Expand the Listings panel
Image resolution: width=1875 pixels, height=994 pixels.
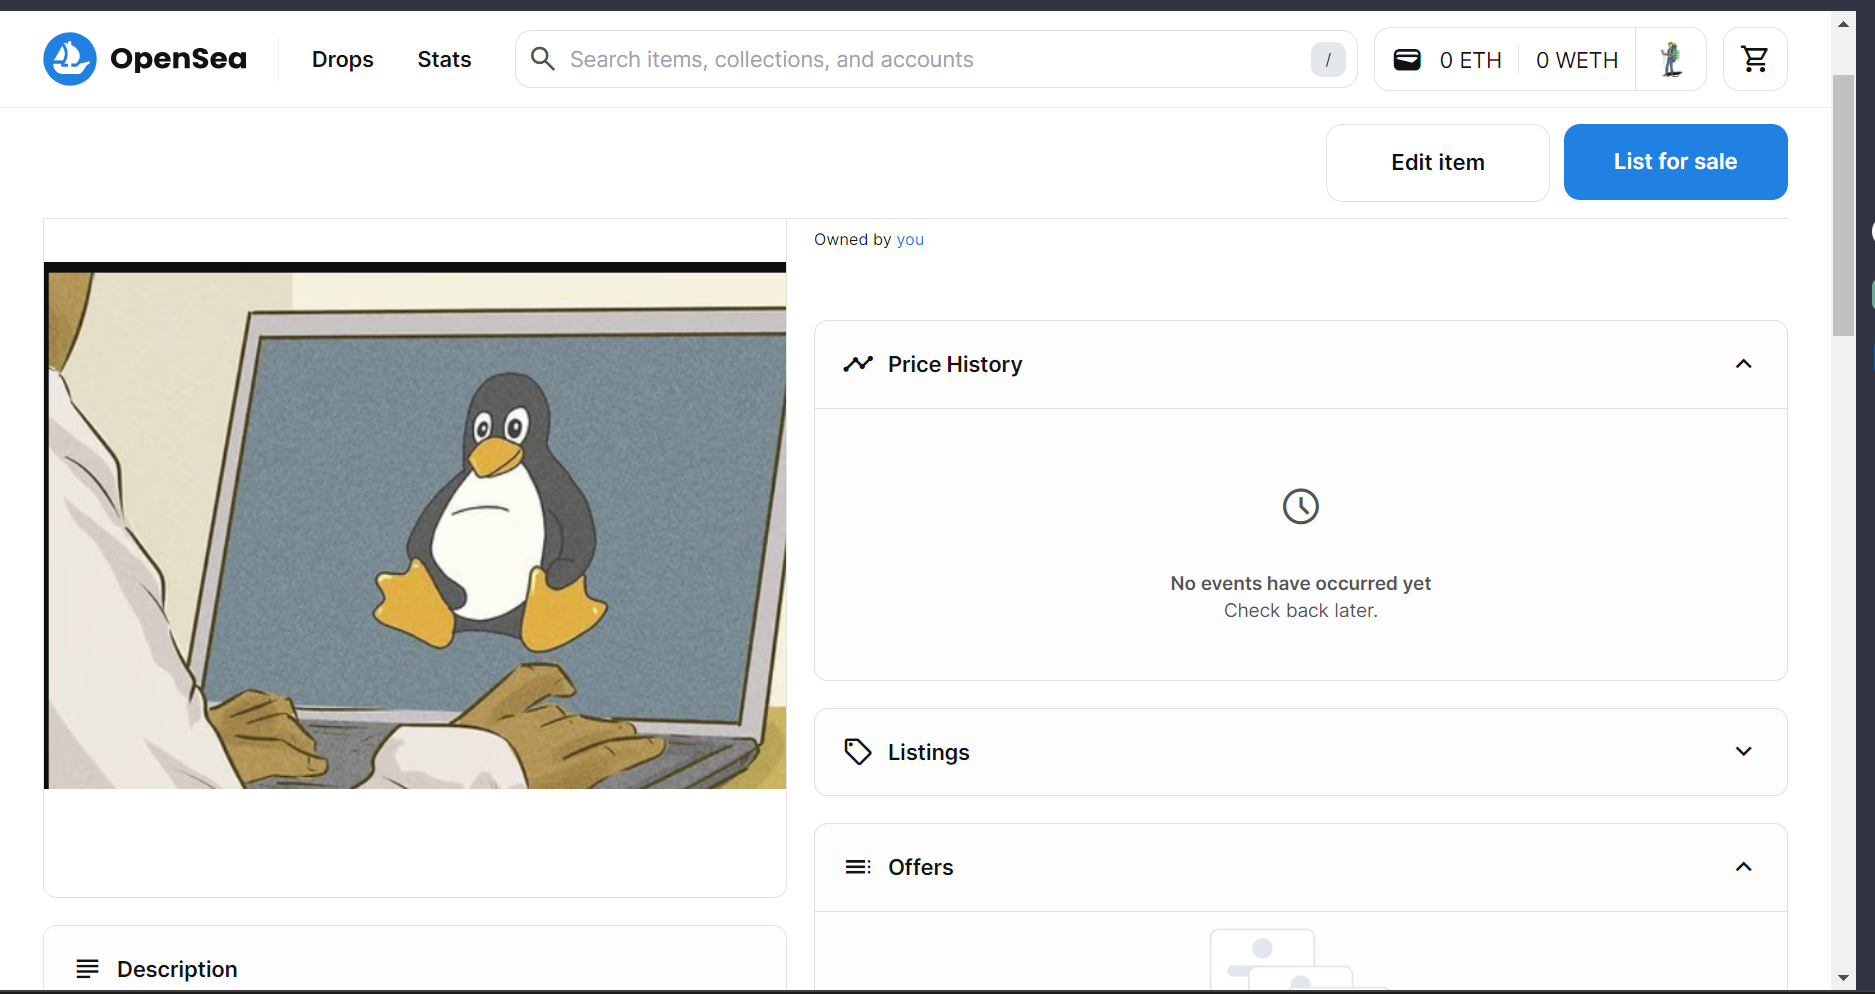pyautogui.click(x=1744, y=752)
